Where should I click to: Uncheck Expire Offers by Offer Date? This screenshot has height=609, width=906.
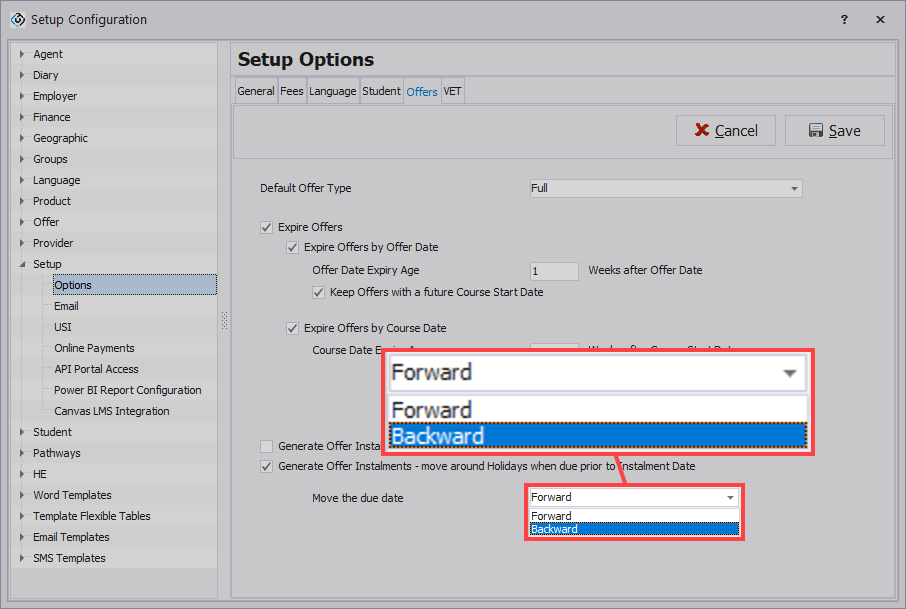pyautogui.click(x=293, y=247)
